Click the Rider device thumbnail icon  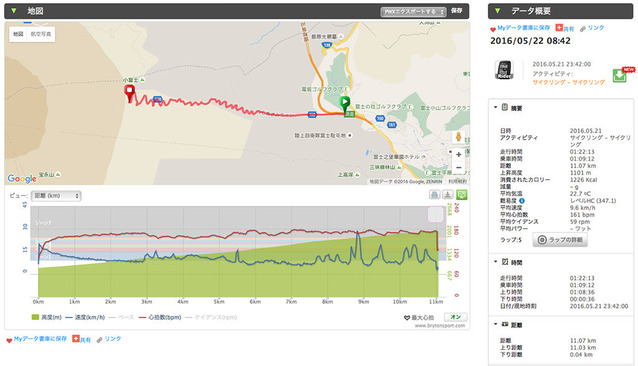(x=504, y=70)
